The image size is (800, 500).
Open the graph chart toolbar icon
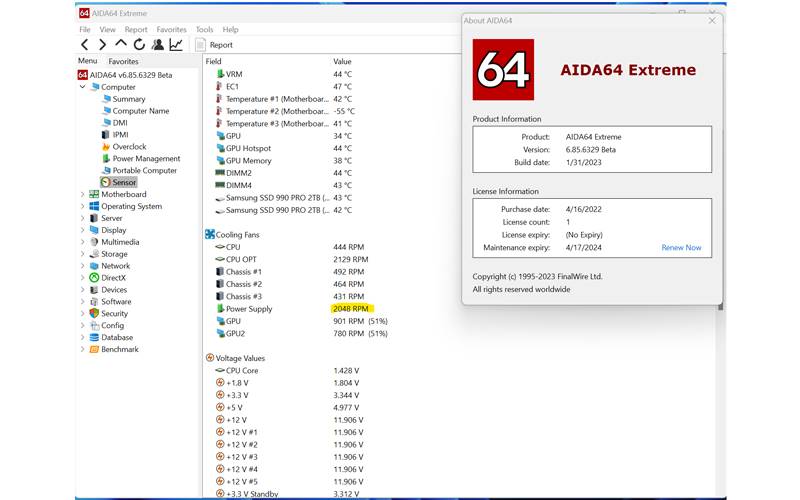(x=176, y=45)
